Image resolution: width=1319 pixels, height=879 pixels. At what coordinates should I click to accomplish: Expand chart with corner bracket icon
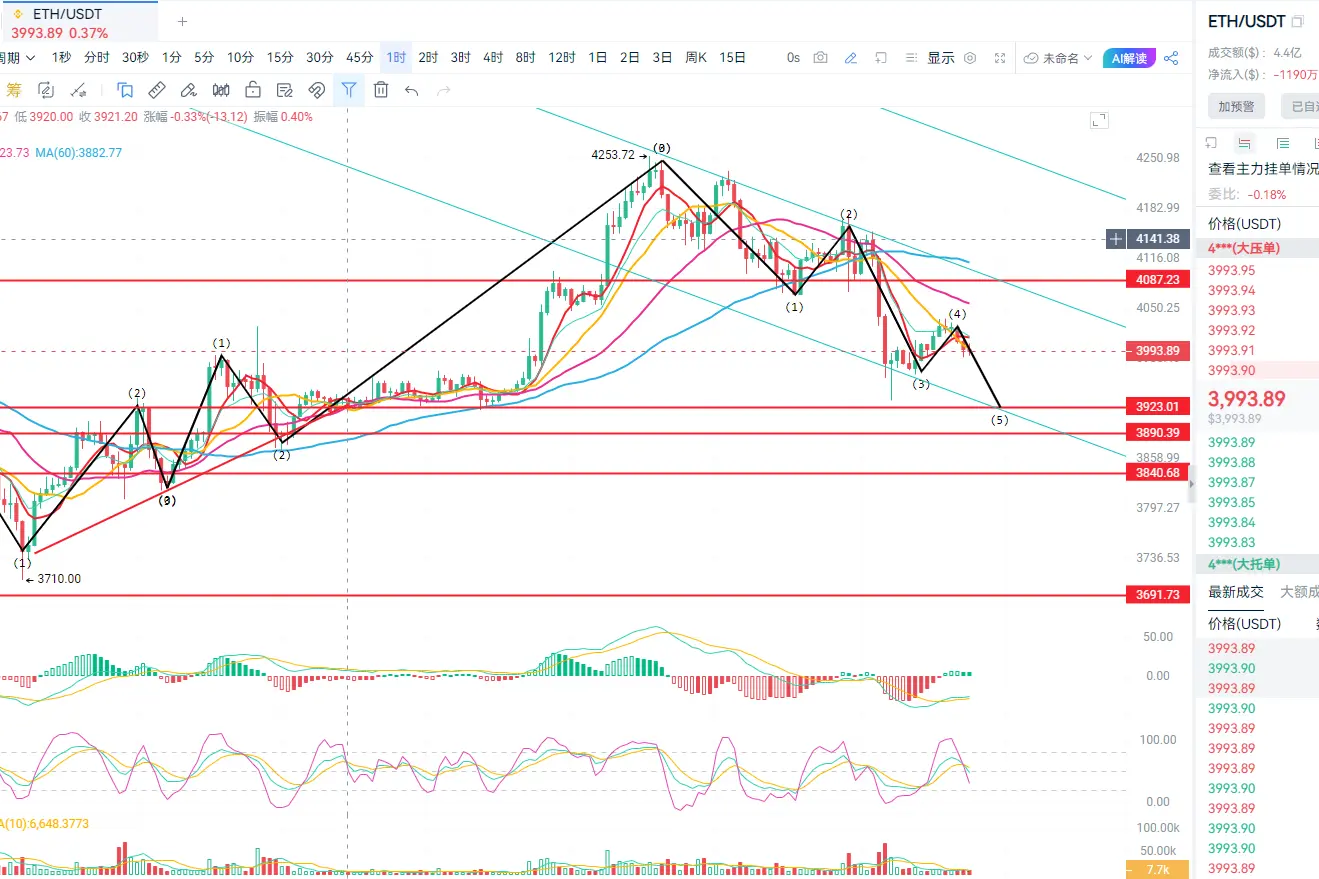pyautogui.click(x=1099, y=121)
